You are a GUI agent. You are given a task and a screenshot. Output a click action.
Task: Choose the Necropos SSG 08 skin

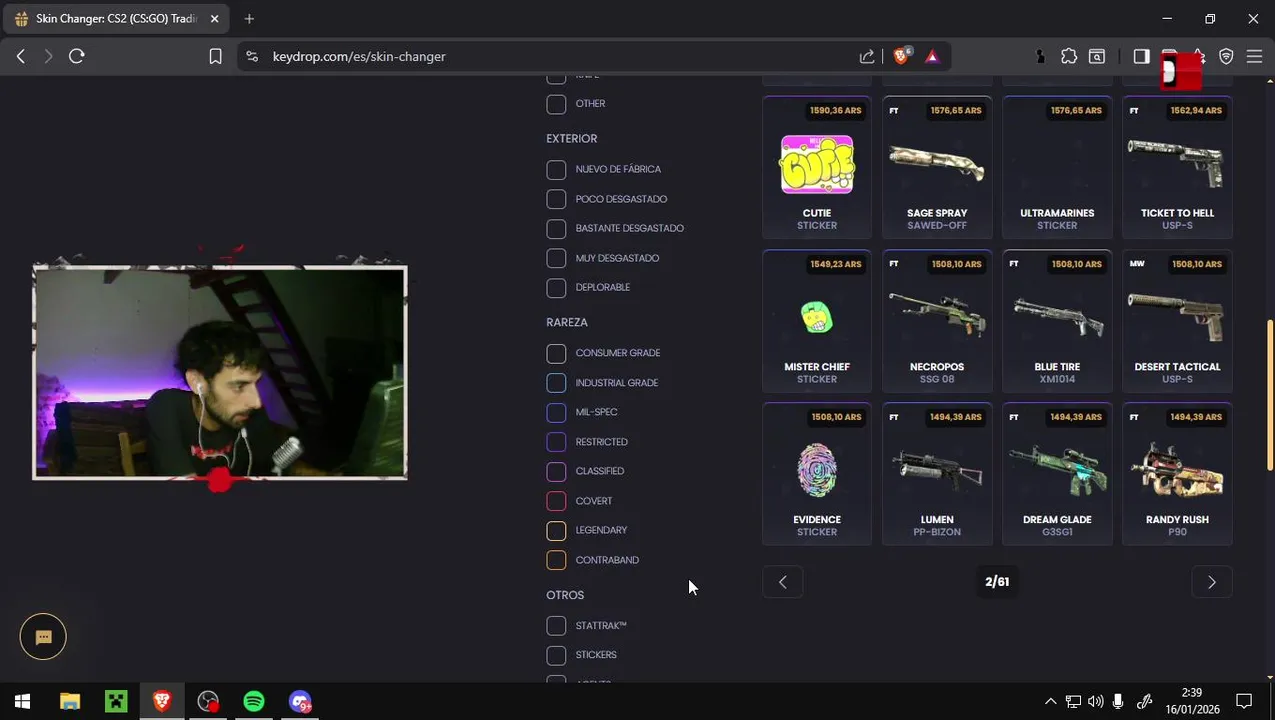click(937, 321)
